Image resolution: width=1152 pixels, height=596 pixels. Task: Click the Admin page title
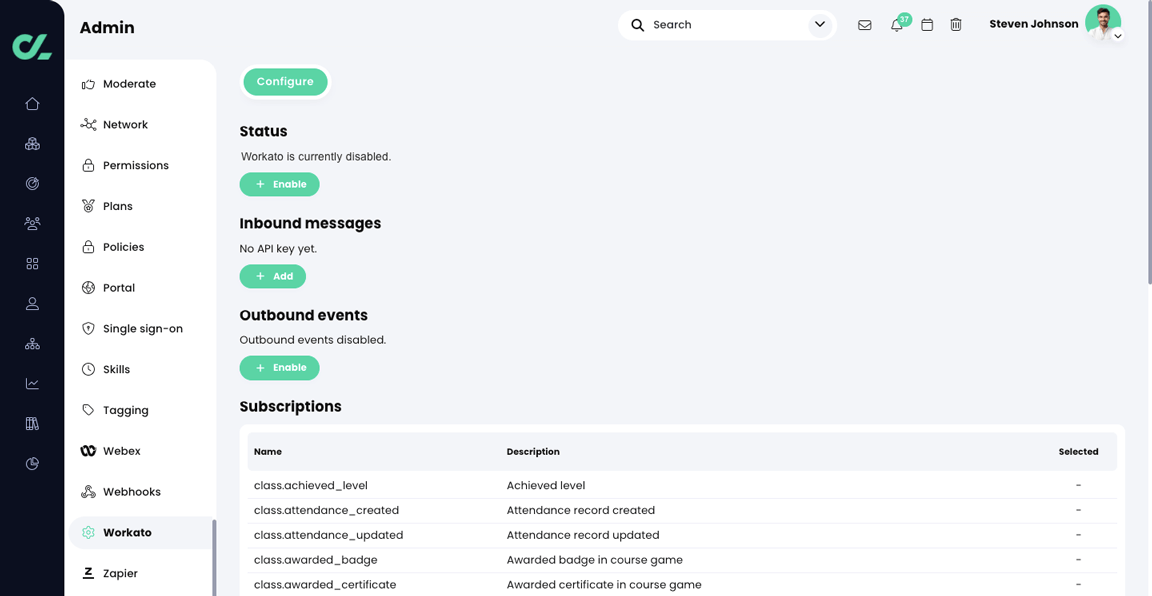pos(107,28)
